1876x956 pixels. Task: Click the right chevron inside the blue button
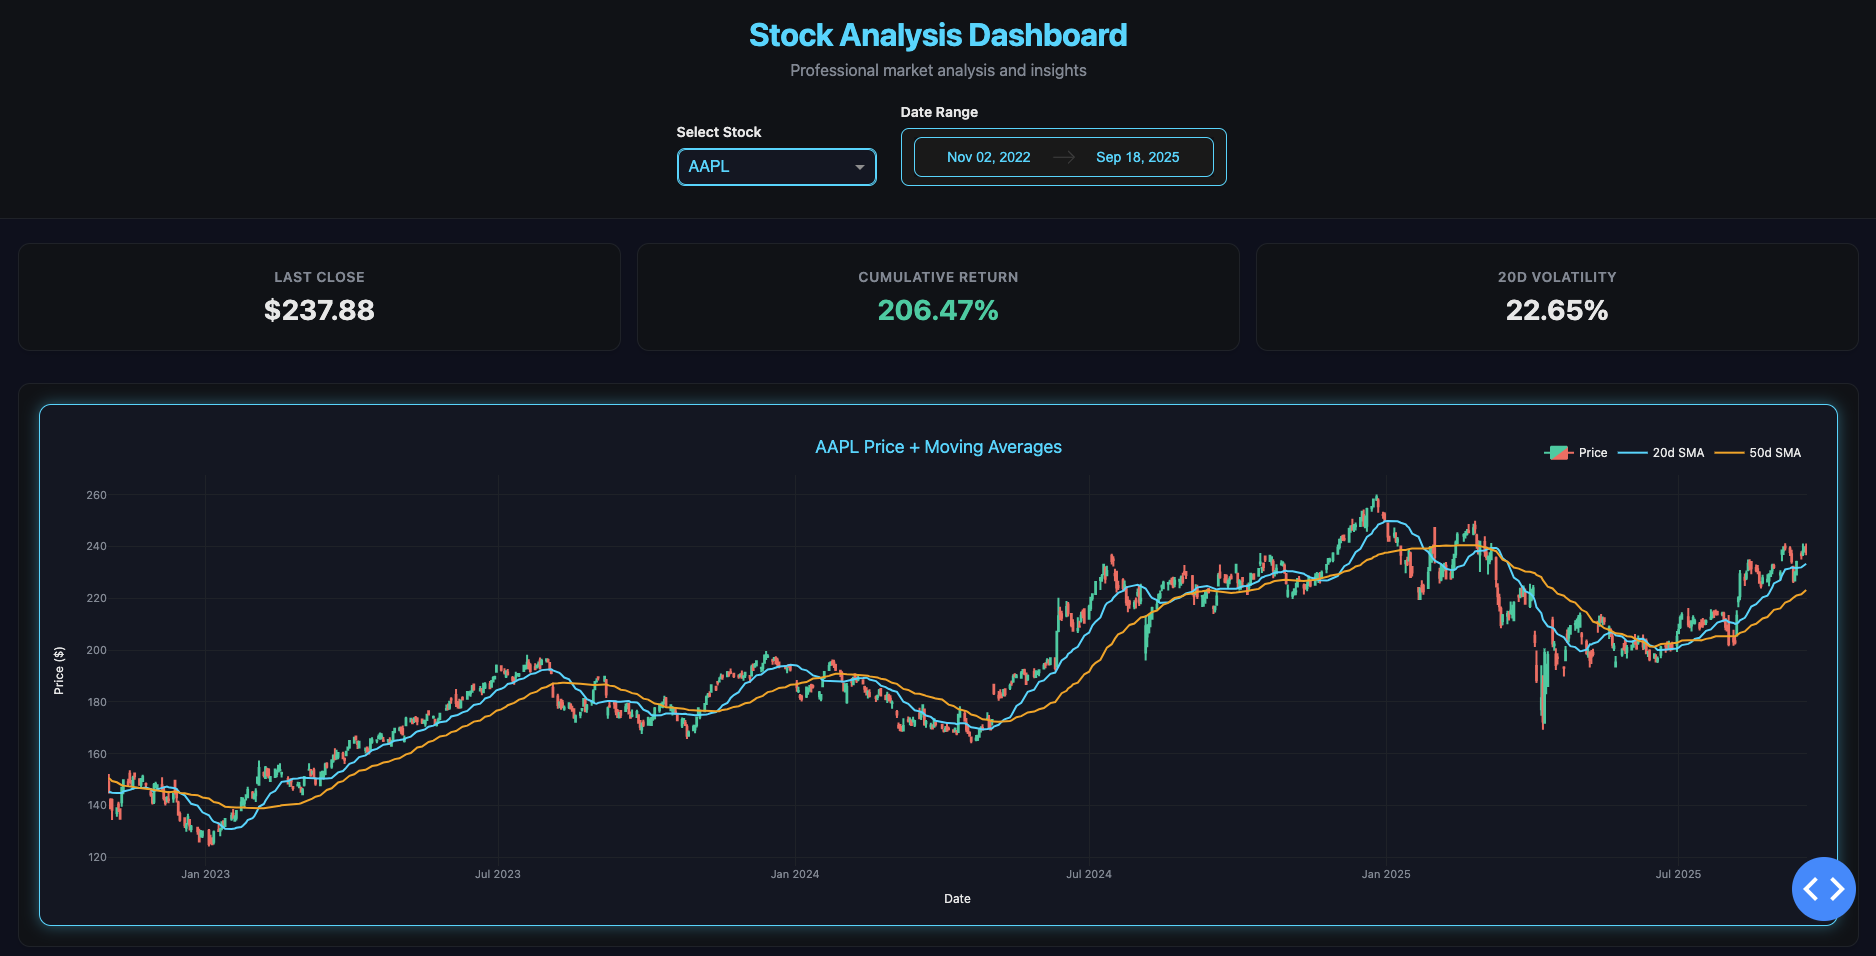[1836, 888]
